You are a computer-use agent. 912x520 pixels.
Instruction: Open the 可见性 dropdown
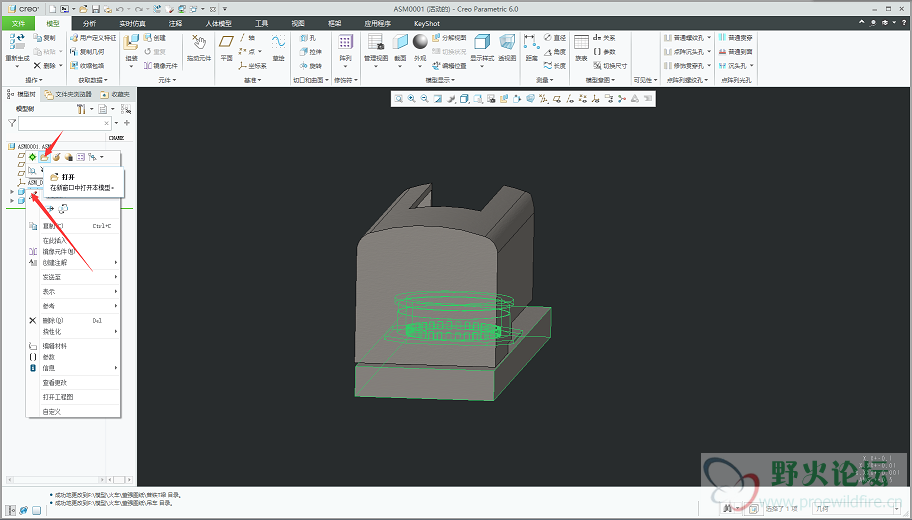(x=645, y=80)
